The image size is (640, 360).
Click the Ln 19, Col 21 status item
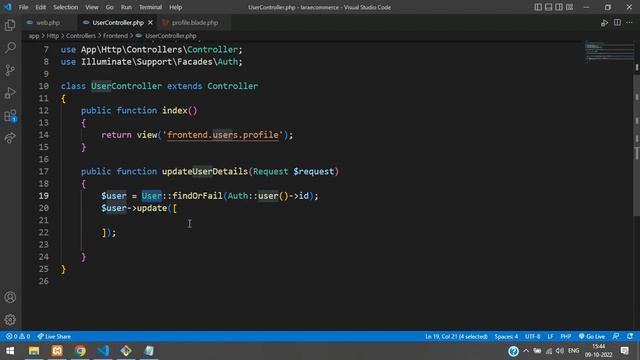coord(456,336)
